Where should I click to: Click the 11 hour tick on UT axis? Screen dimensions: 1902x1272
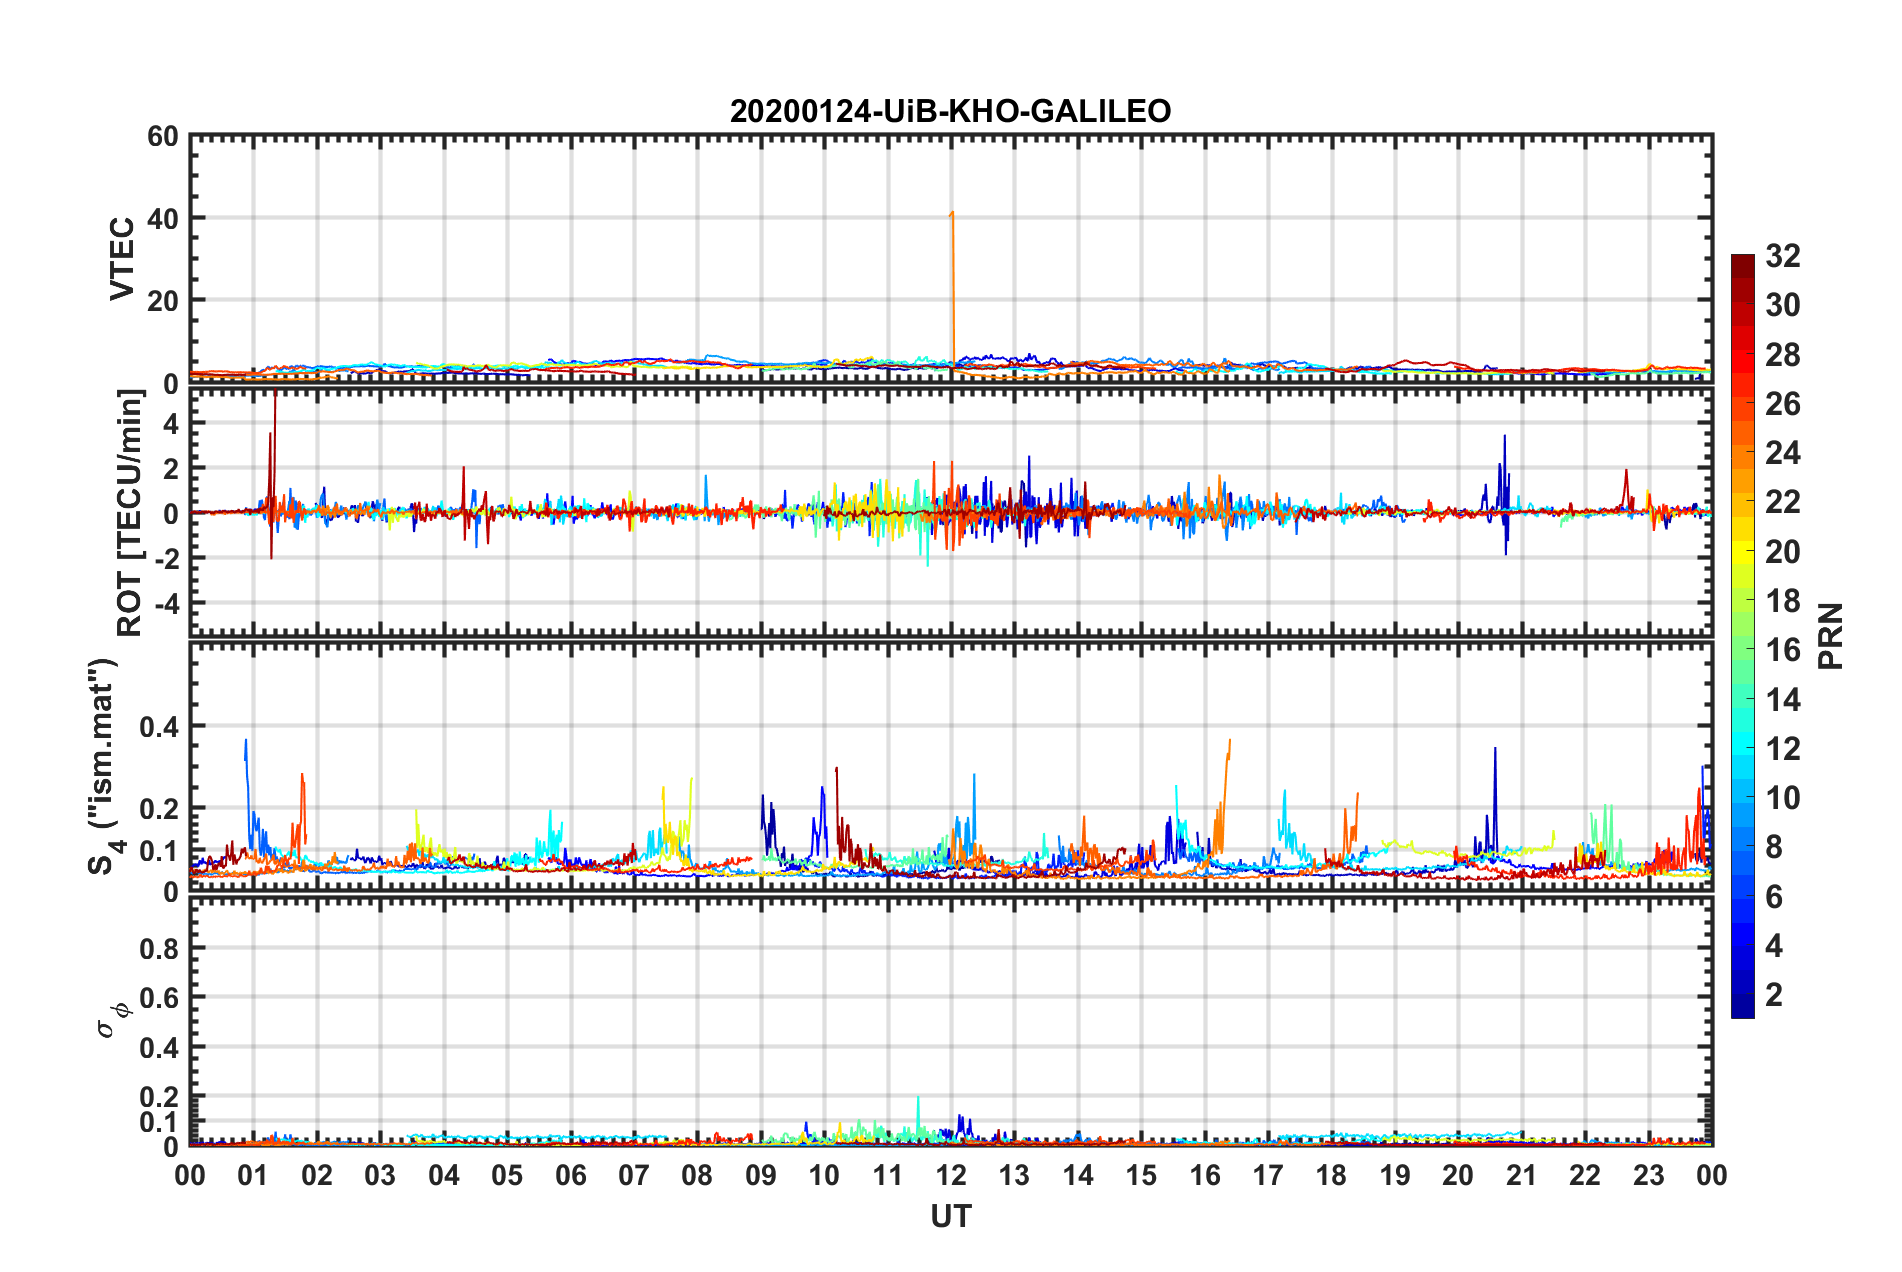888,1175
